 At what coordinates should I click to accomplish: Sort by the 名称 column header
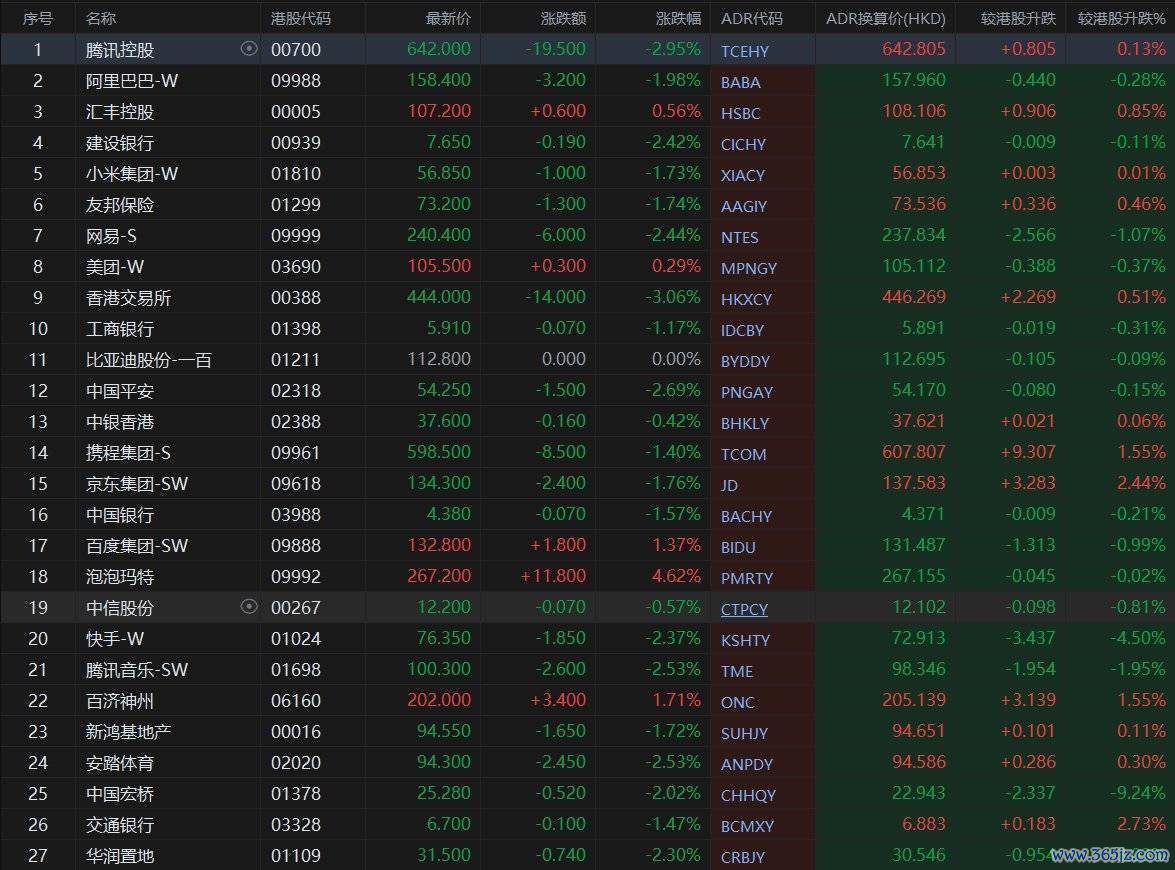point(101,18)
